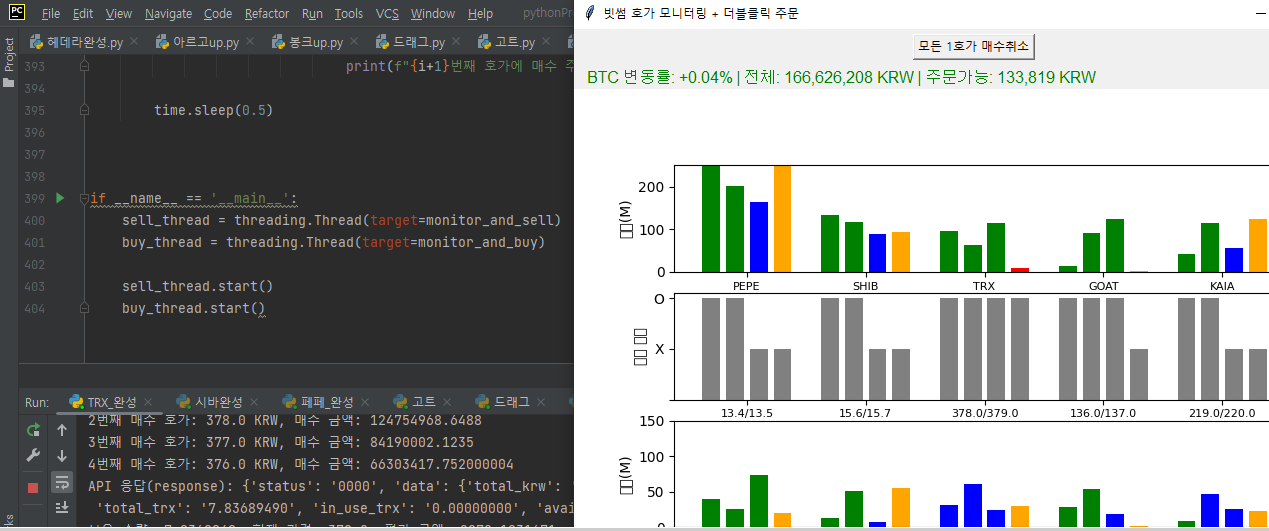The image size is (1269, 531).
Task: Click line number 401 in the gutter
Action: pyautogui.click(x=35, y=242)
